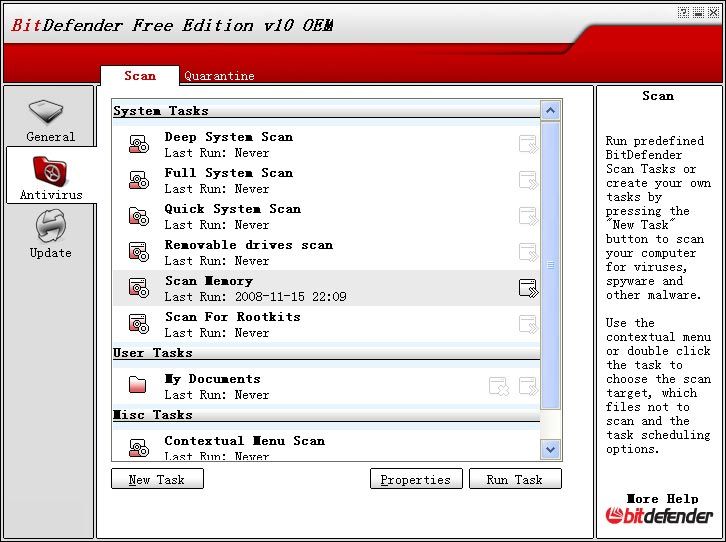The image size is (726, 542).
Task: Click the User Tasks group header
Action: point(326,353)
